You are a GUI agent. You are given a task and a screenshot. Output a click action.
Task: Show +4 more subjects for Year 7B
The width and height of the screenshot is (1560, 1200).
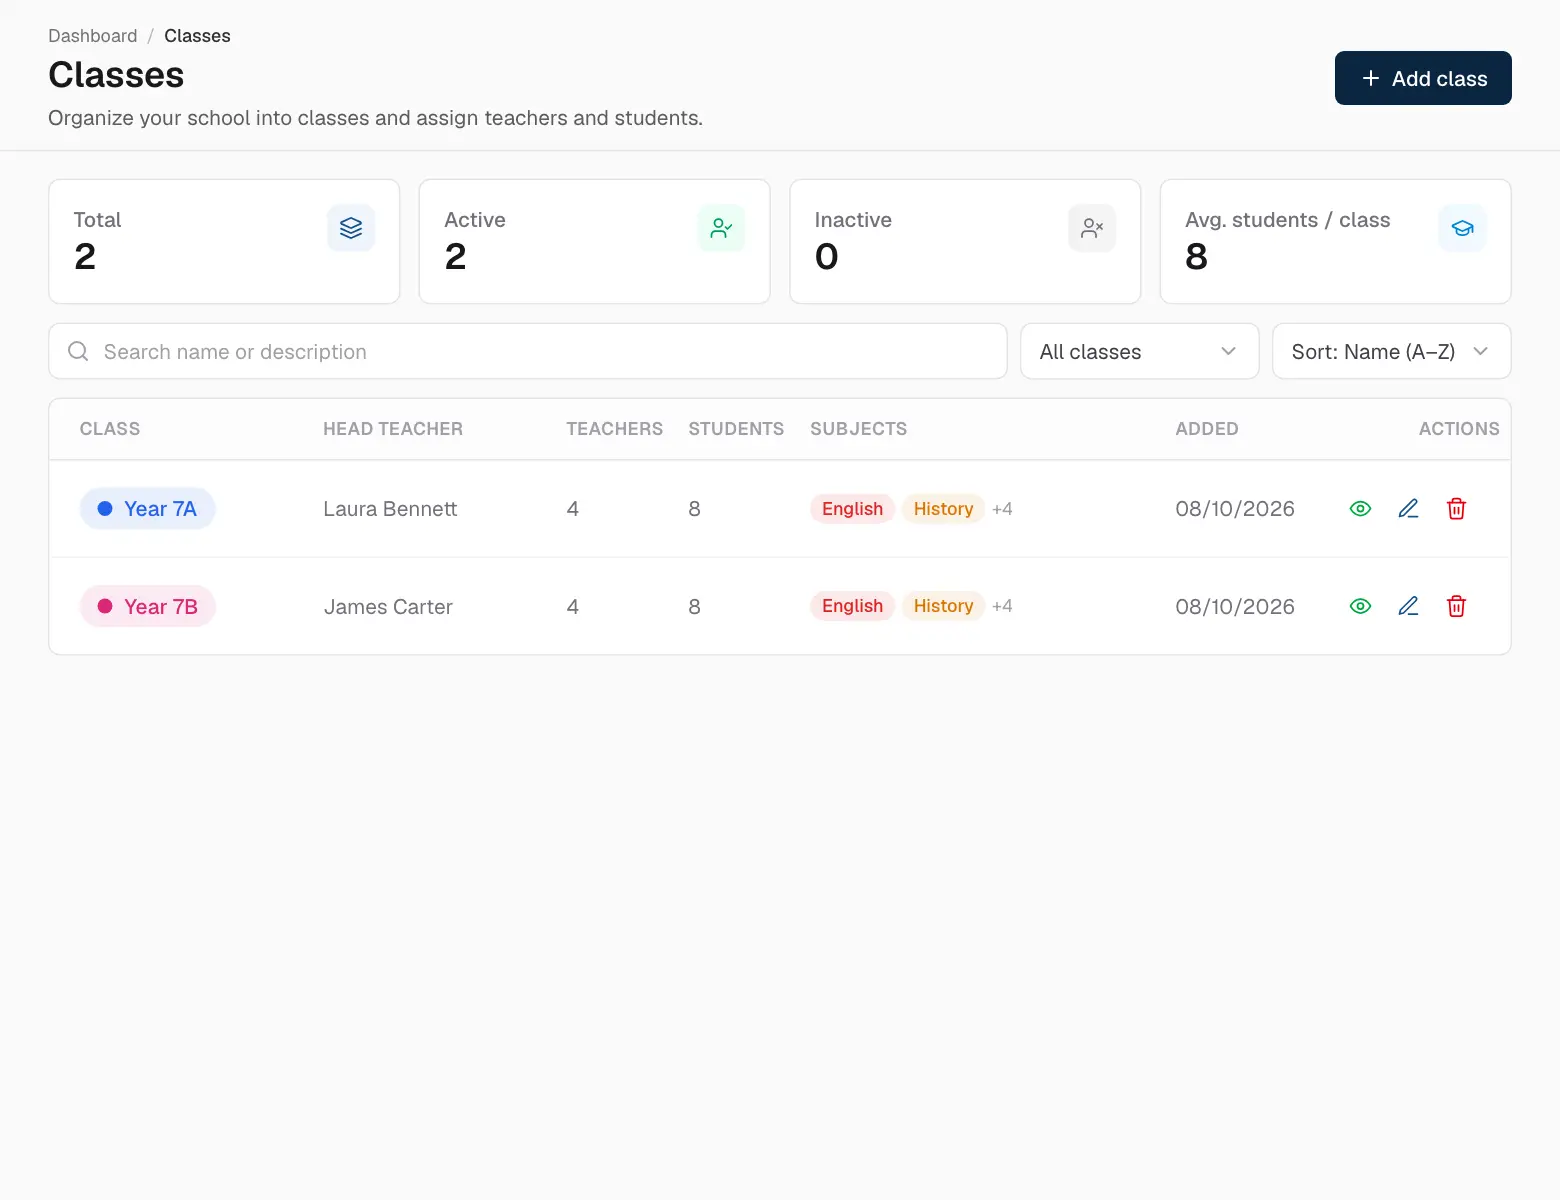[1002, 606]
